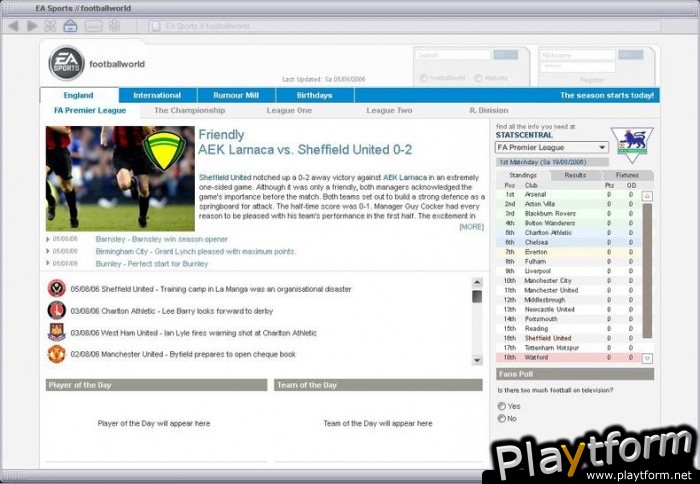Click the scroll-down button beside the Watford row
700x484 pixels.
(x=647, y=358)
